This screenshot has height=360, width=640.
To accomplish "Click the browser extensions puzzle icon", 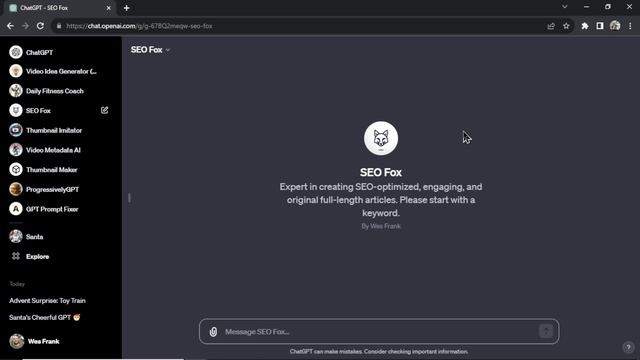I will pyautogui.click(x=585, y=26).
